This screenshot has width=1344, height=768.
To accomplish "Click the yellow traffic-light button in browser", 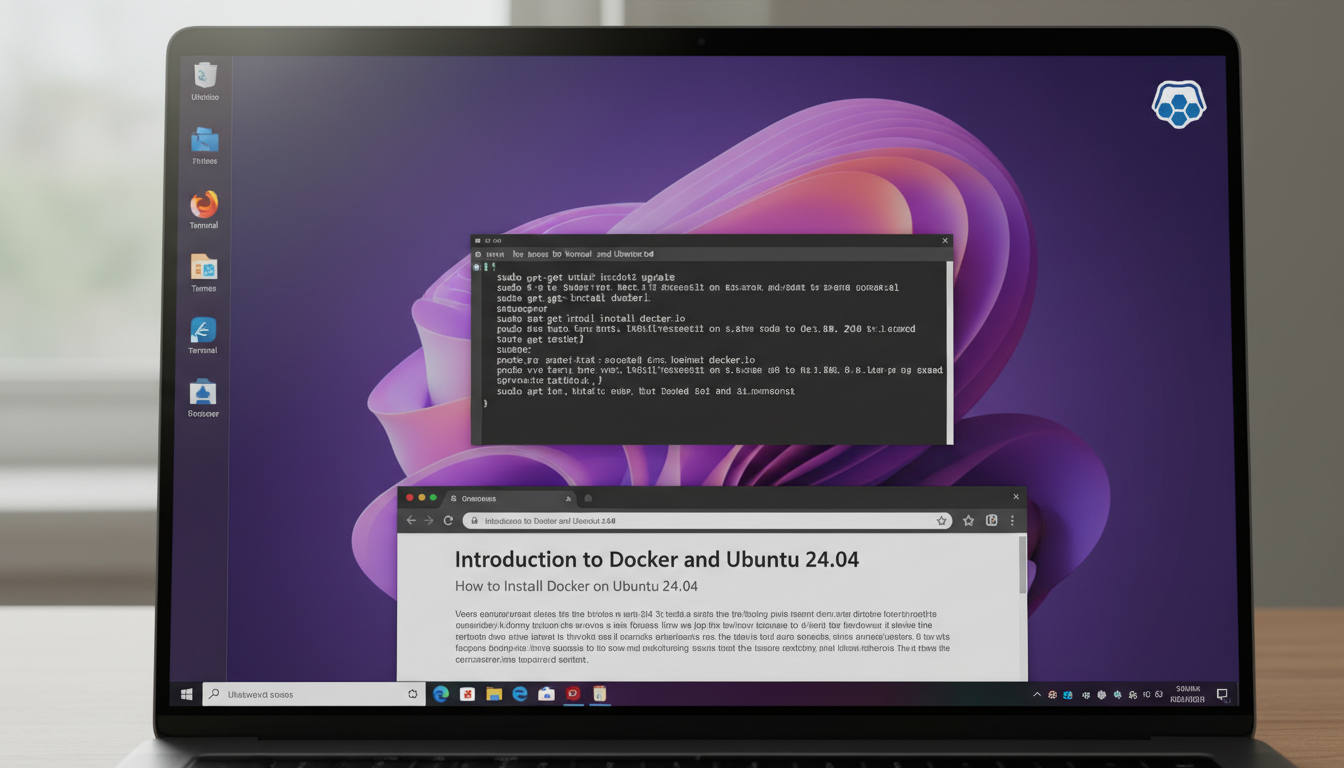I will click(x=421, y=497).
